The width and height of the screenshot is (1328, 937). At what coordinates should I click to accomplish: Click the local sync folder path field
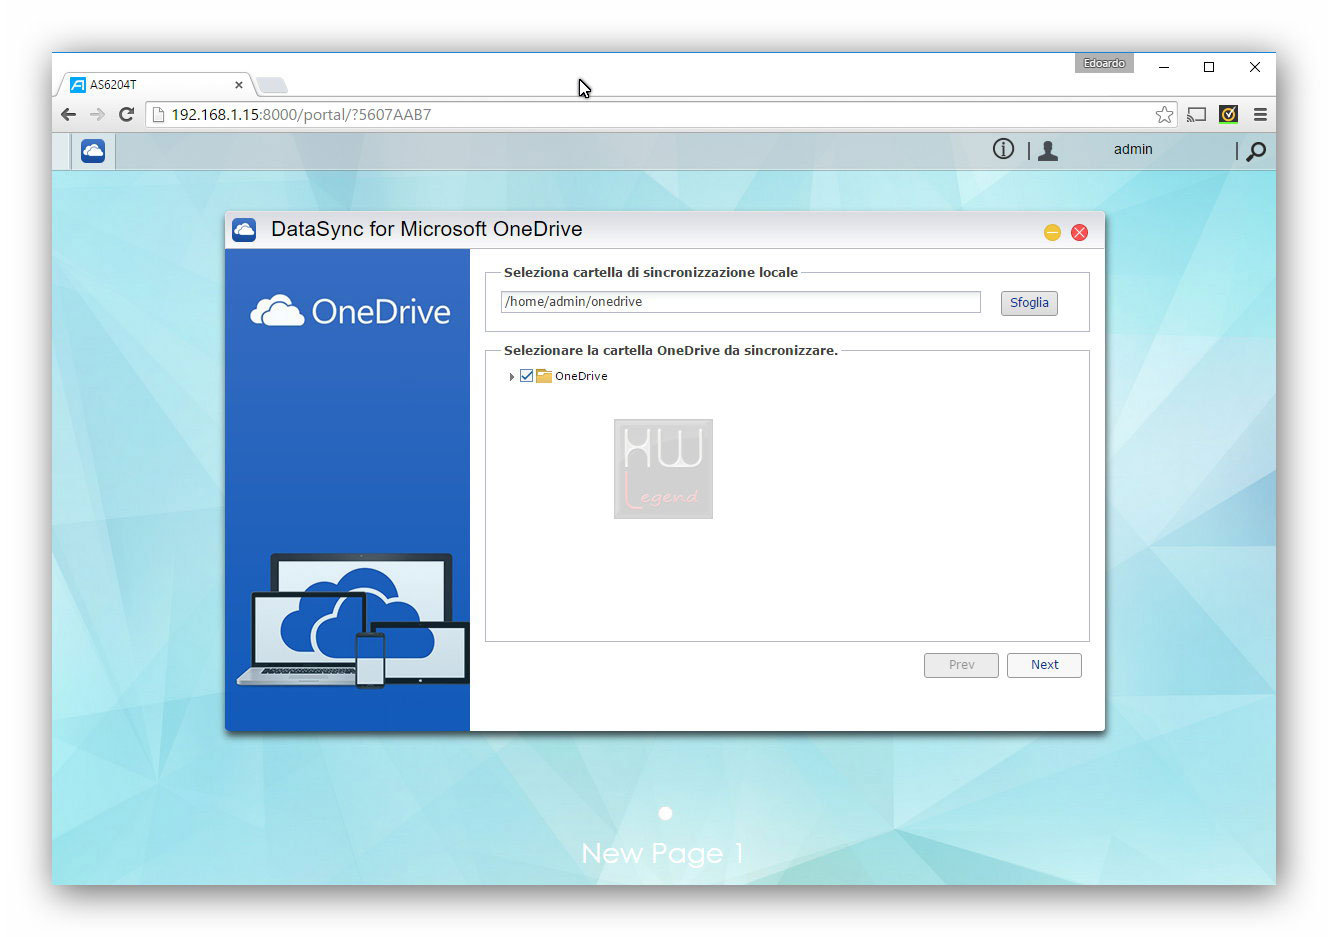tap(741, 302)
